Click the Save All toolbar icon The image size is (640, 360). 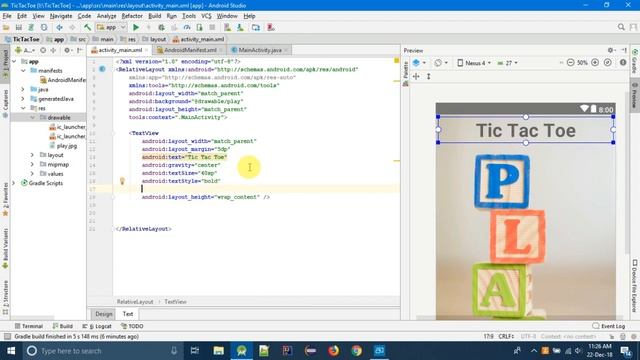[x=18, y=27]
